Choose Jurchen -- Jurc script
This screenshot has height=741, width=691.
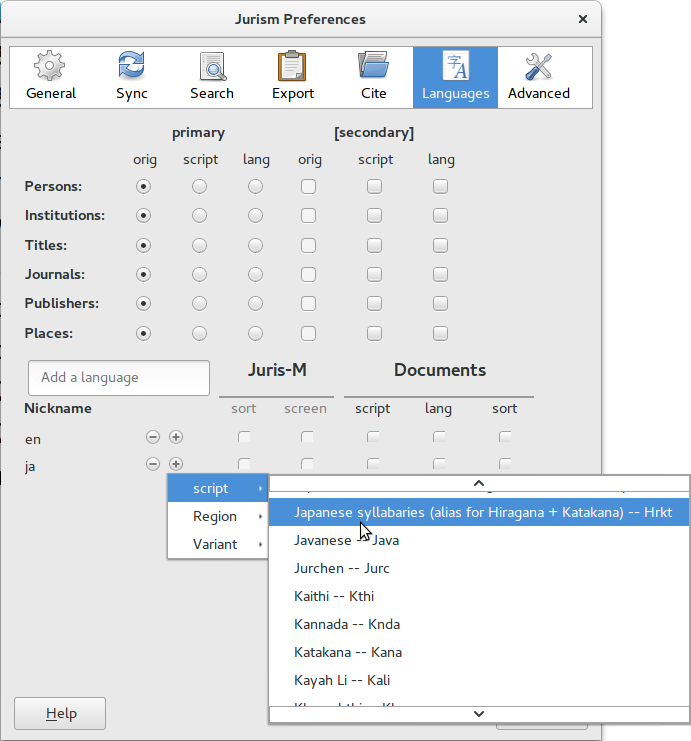479,568
